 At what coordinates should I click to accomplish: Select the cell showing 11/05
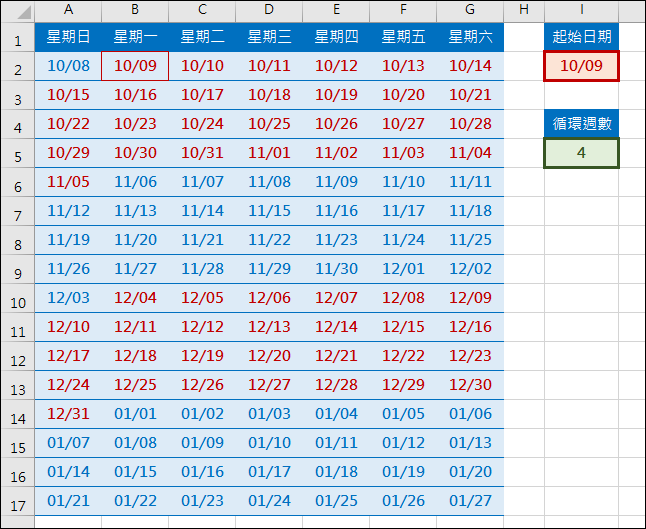pos(68,182)
